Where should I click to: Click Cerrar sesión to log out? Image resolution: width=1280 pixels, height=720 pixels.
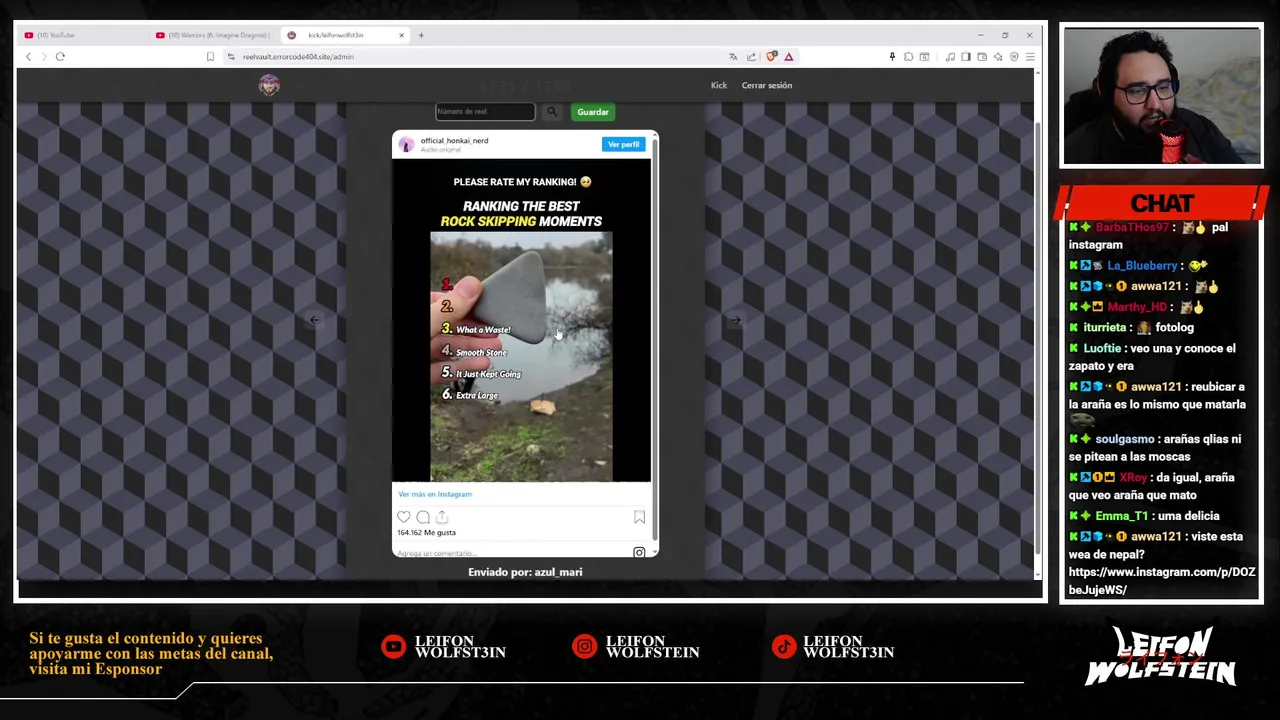(767, 85)
